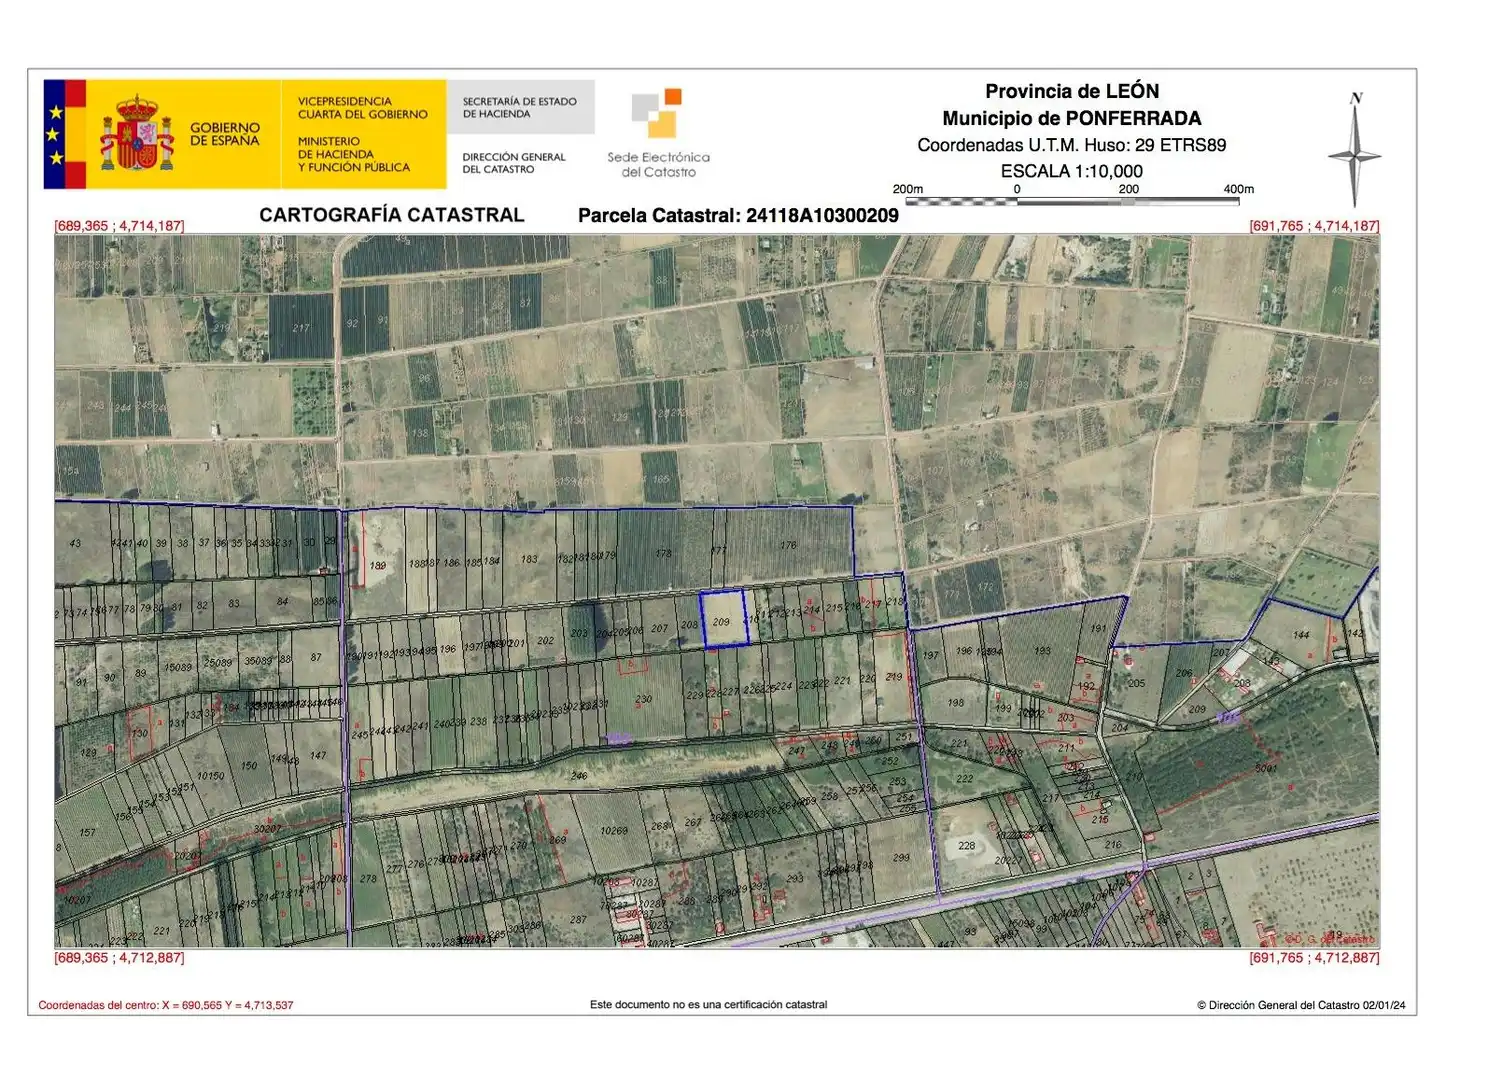Select parcel label 83 on the map

click(234, 603)
